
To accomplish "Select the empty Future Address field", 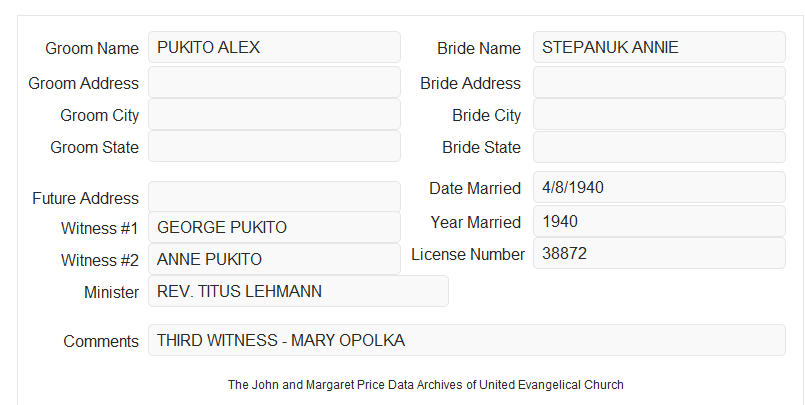I will point(274,197).
